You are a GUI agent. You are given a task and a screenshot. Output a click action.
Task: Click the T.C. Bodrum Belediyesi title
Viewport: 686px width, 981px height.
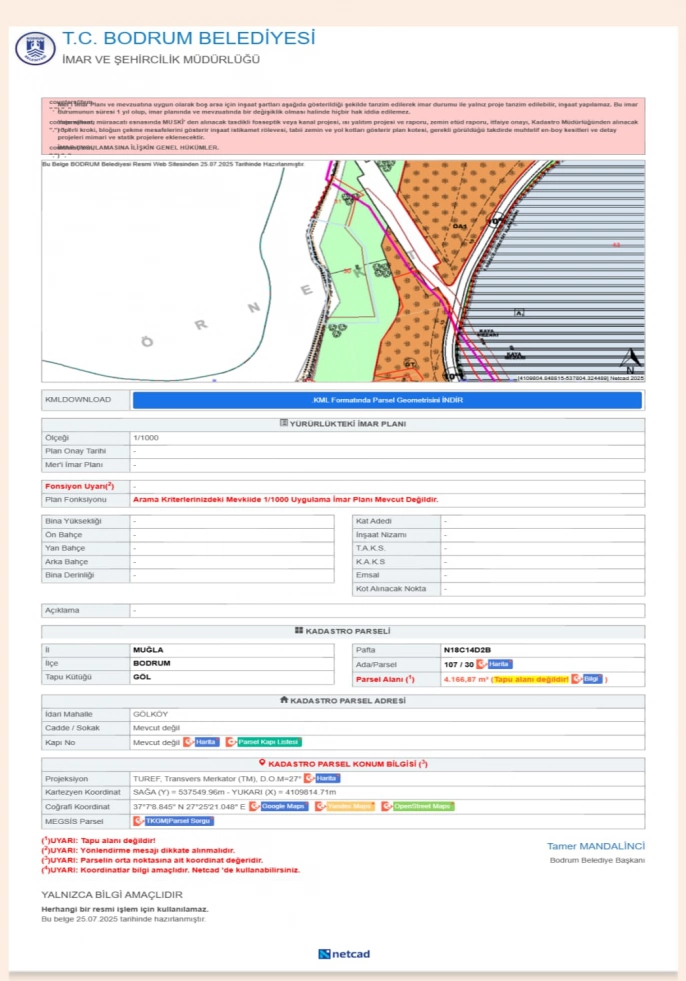(x=188, y=38)
